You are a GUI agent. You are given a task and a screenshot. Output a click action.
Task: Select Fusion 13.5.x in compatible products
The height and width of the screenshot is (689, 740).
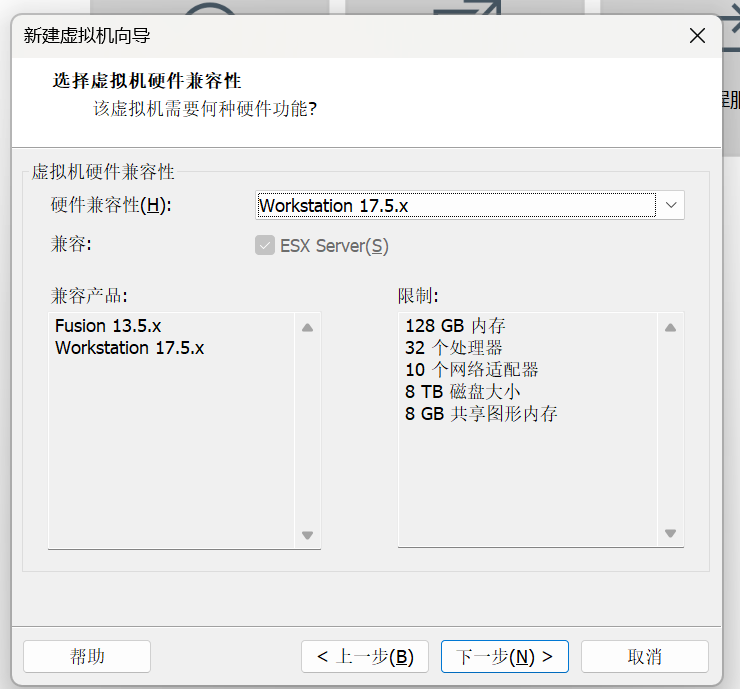[108, 326]
